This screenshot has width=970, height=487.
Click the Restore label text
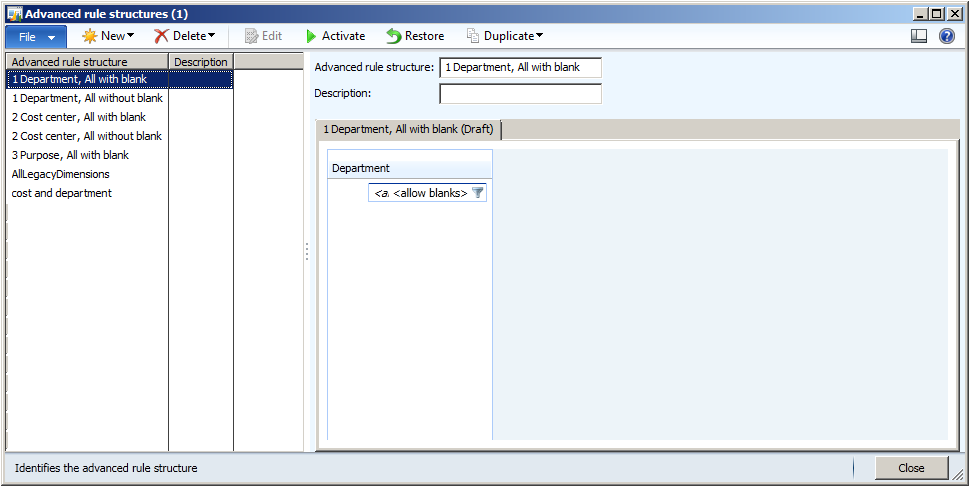click(x=424, y=36)
